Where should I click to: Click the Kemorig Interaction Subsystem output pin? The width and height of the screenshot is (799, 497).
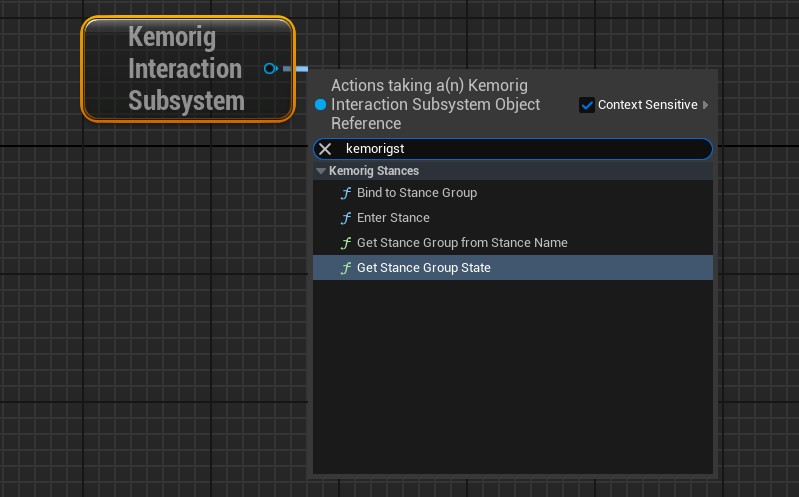click(270, 68)
